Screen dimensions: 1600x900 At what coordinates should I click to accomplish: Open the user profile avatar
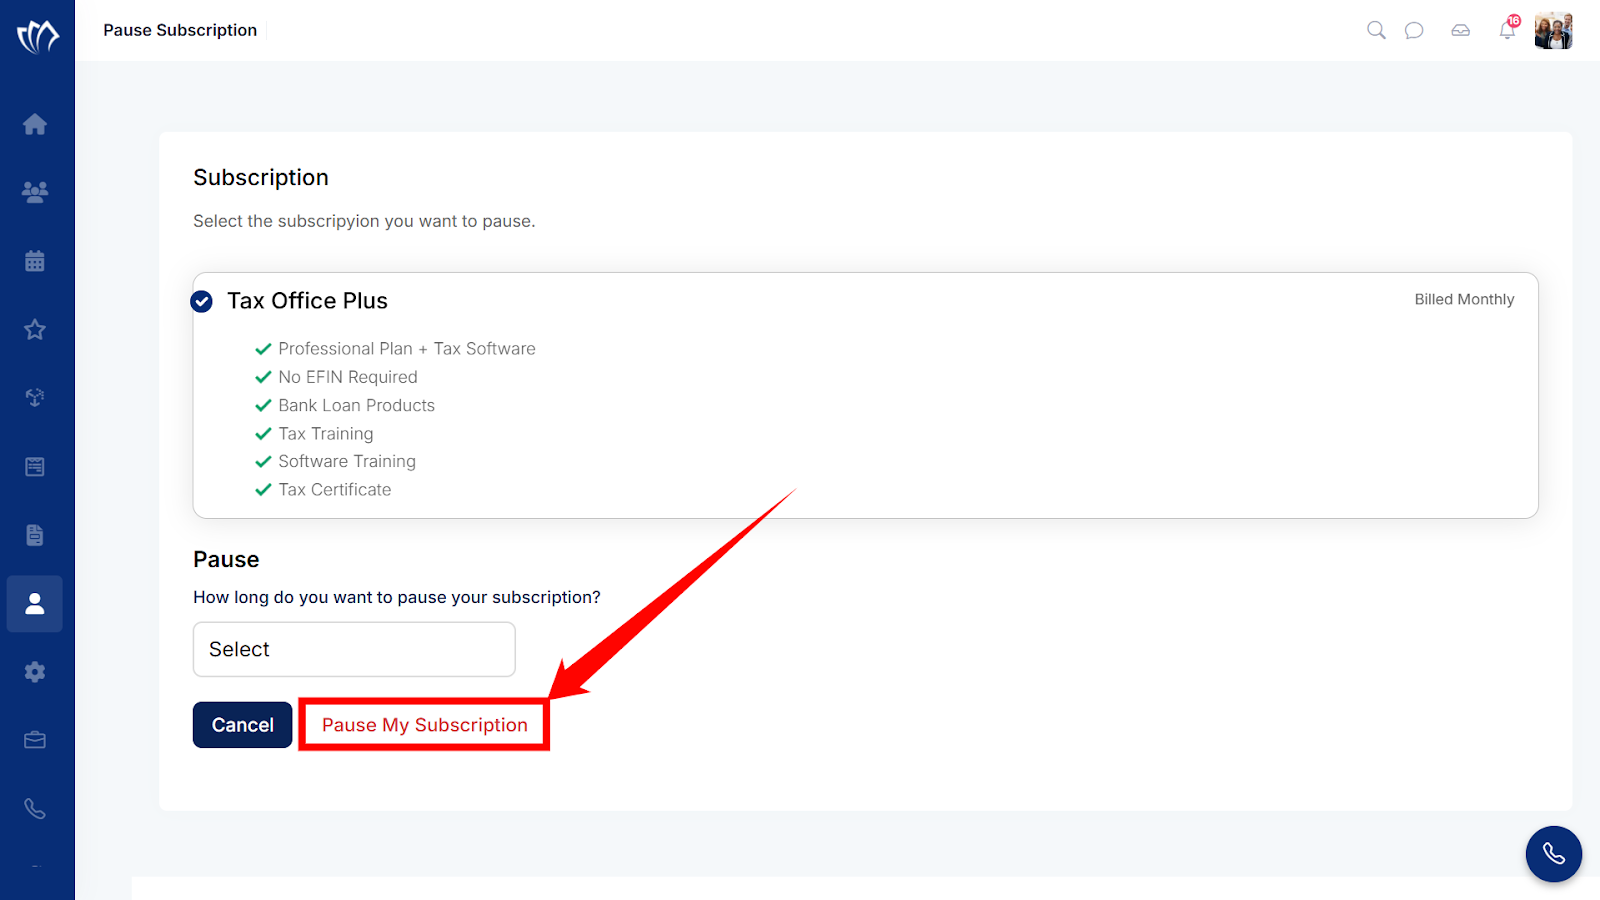coord(1554,31)
